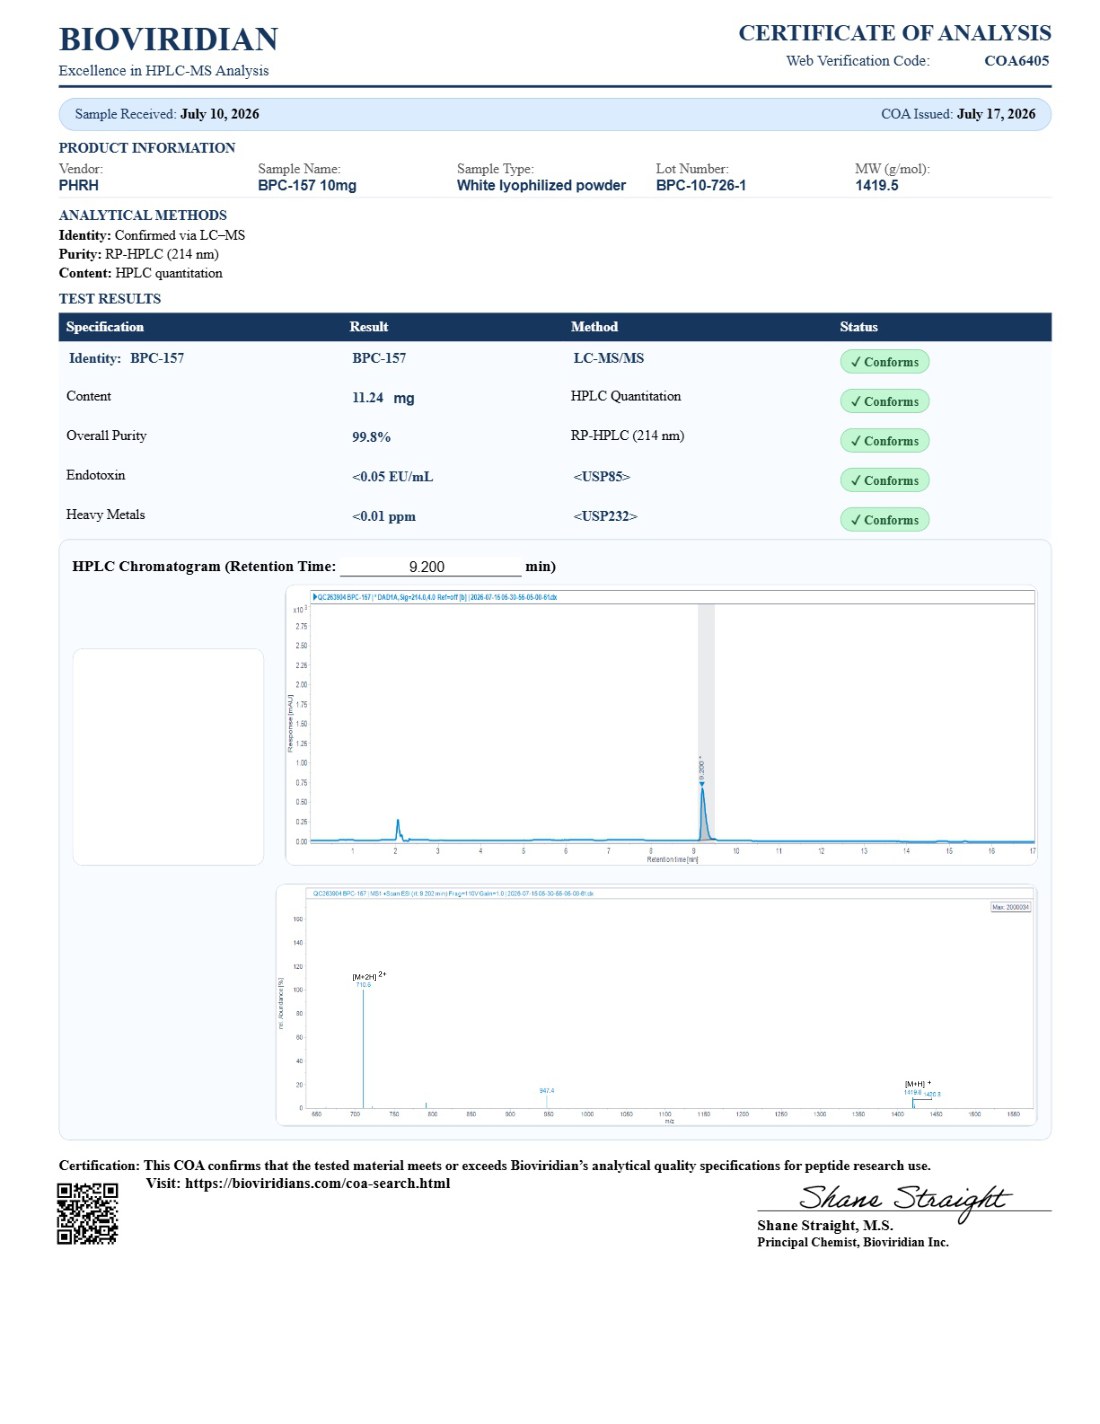Click the mass spectrum plot

tap(656, 1005)
